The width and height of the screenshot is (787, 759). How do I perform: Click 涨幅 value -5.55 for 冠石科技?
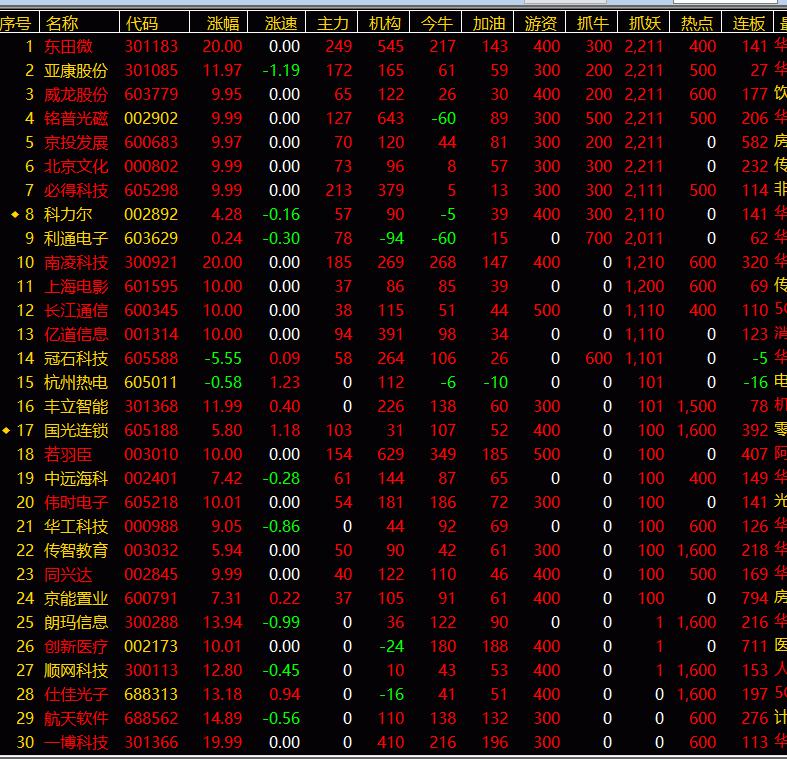click(223, 358)
